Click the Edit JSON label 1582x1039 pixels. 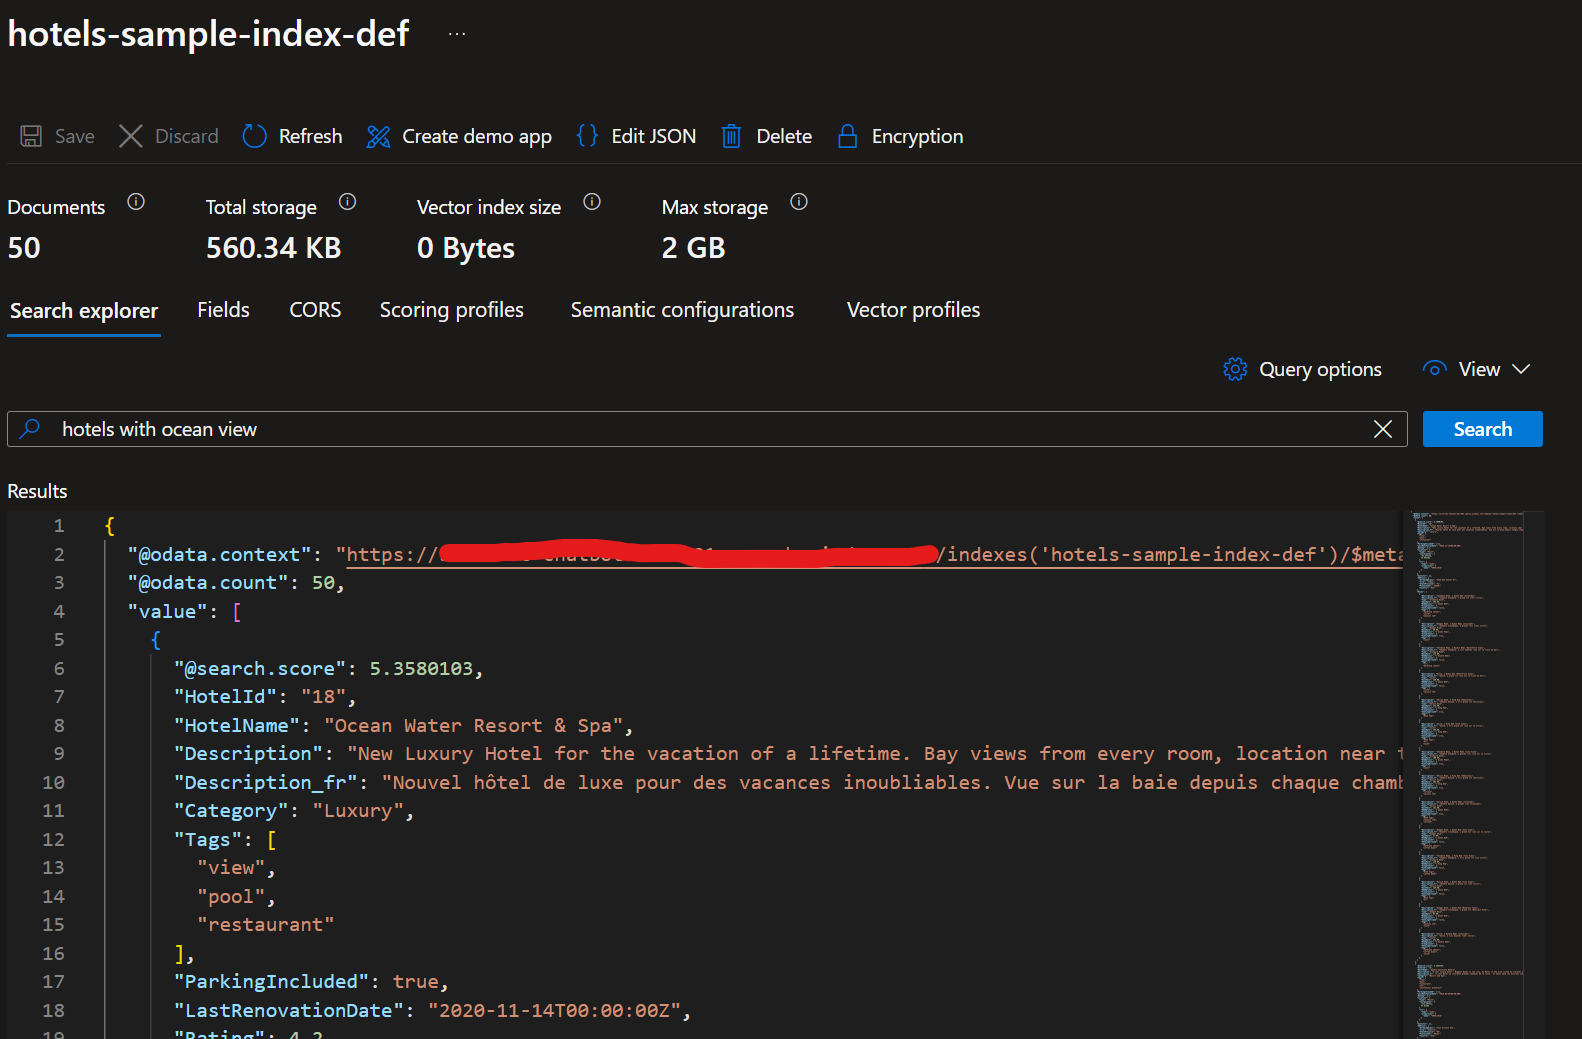(x=654, y=136)
